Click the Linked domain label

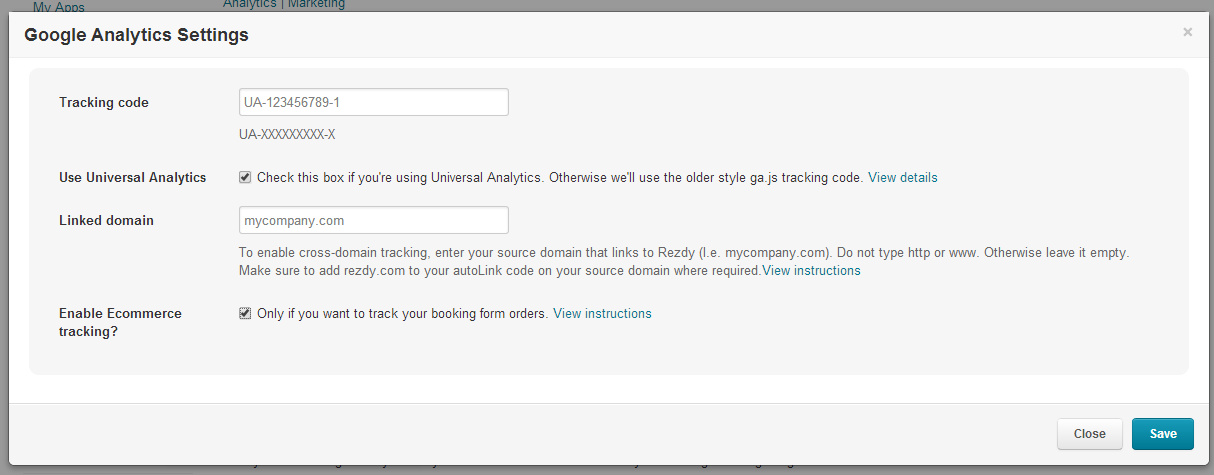pyautogui.click(x=106, y=220)
